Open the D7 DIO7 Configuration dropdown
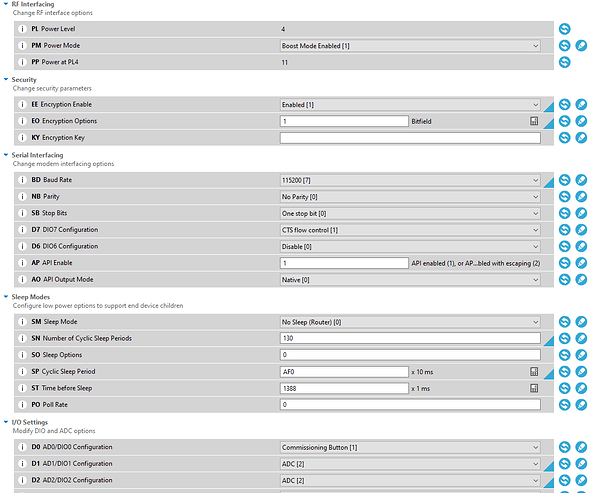This screenshot has width=592, height=500. click(410, 230)
